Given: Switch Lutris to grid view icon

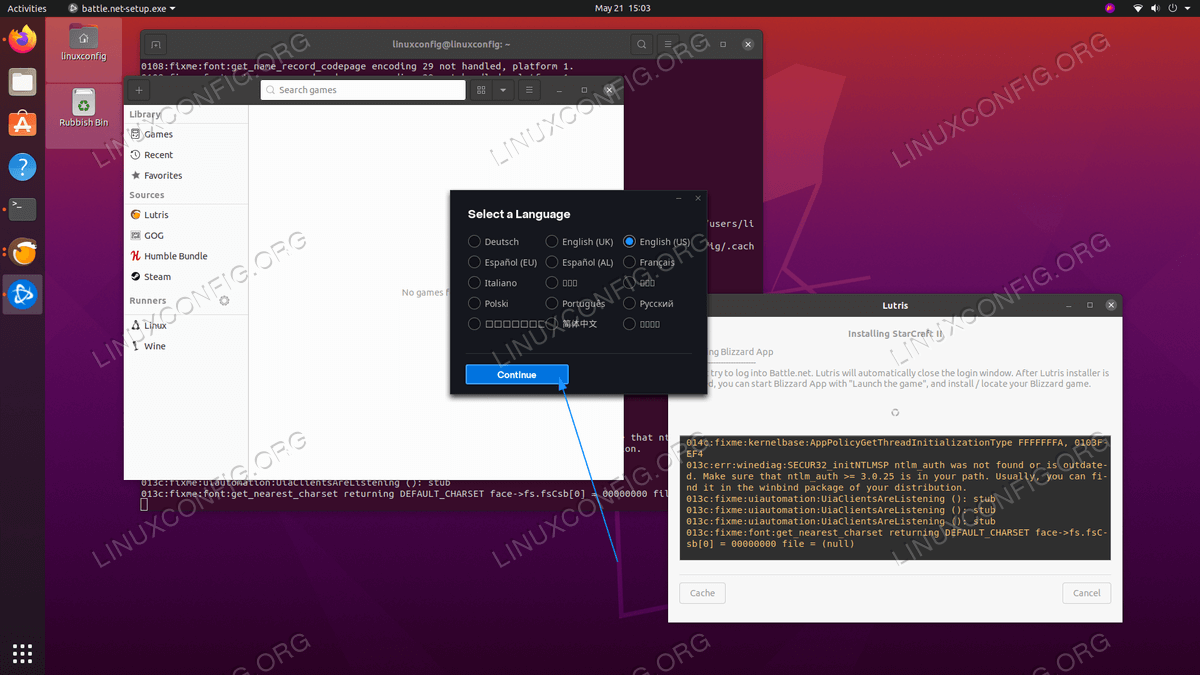Looking at the screenshot, I should [481, 90].
